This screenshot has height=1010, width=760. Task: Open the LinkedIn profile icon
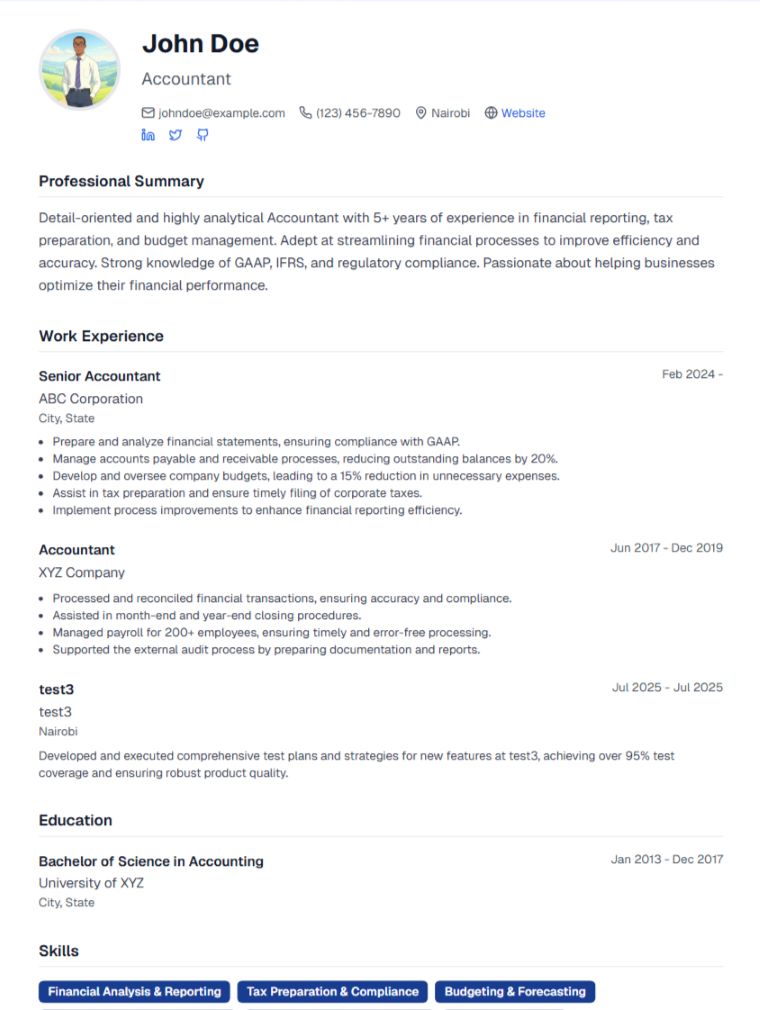pos(148,135)
